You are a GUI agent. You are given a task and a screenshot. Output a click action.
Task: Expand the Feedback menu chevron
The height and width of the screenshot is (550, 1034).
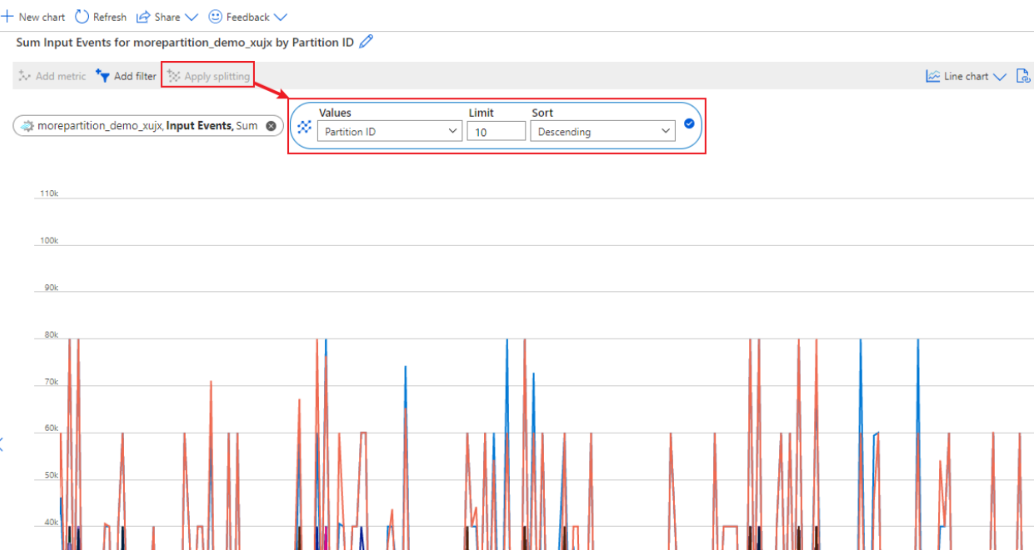coord(280,17)
